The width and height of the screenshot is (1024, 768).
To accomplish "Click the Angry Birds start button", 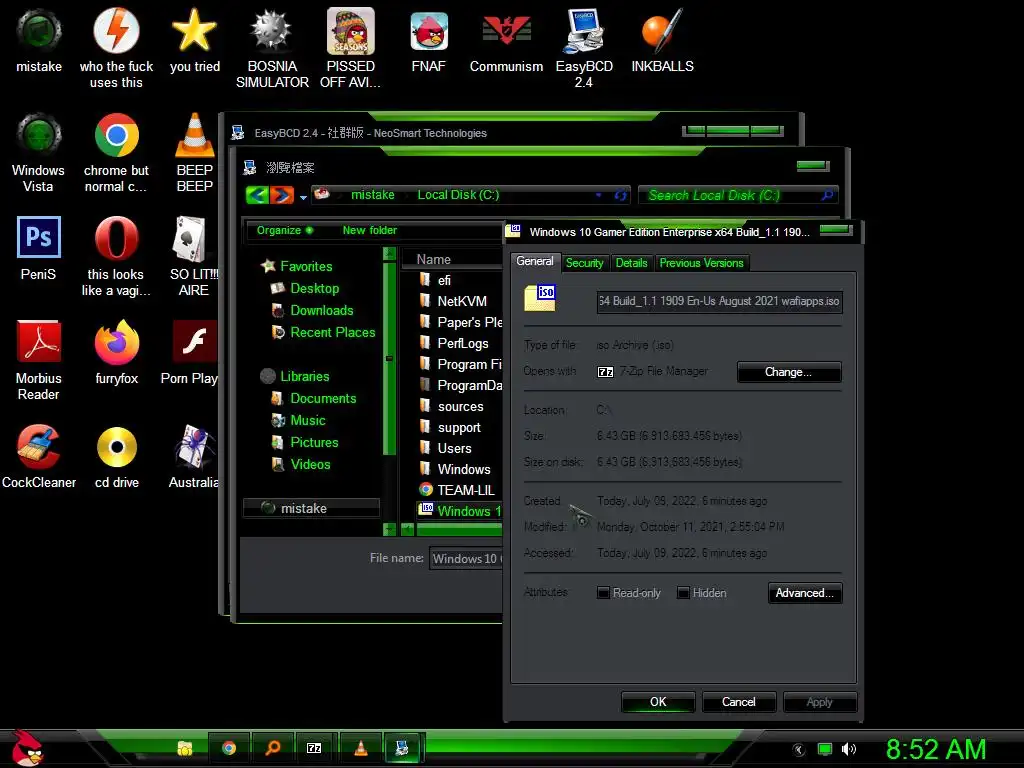I will (x=27, y=748).
